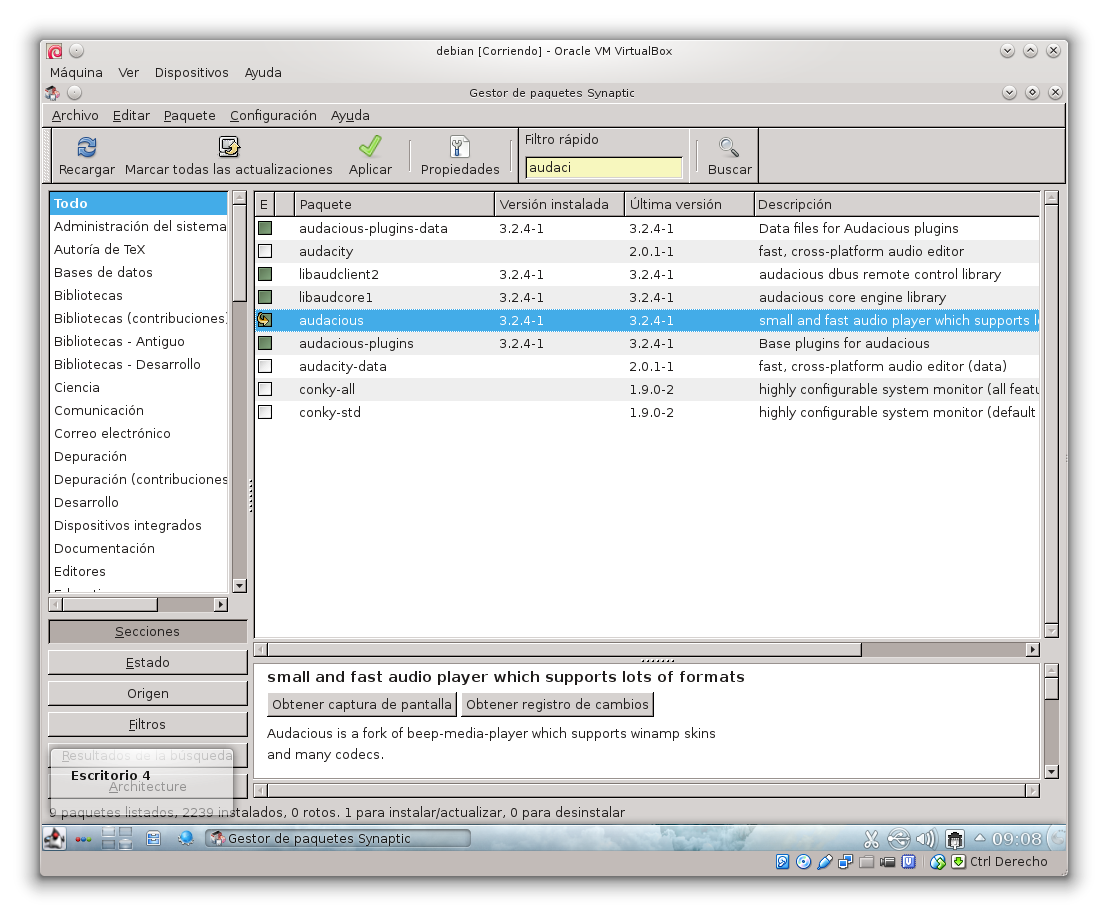Click the activities dots icon in taskbar

pos(83,839)
